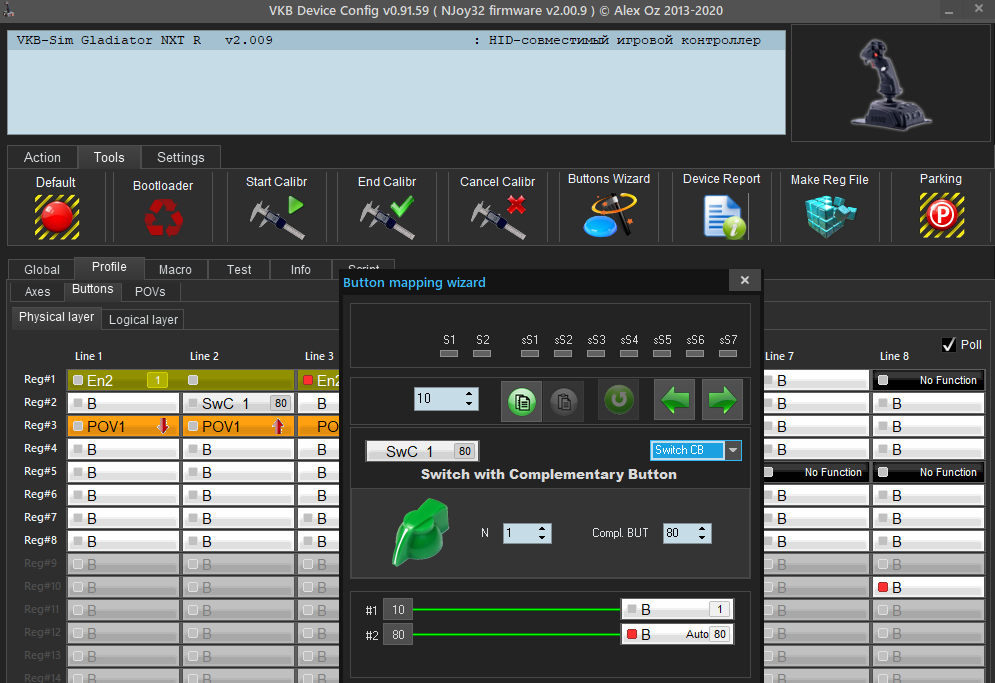Open the Switch CB function dropdown
This screenshot has width=995, height=683.
click(x=733, y=450)
